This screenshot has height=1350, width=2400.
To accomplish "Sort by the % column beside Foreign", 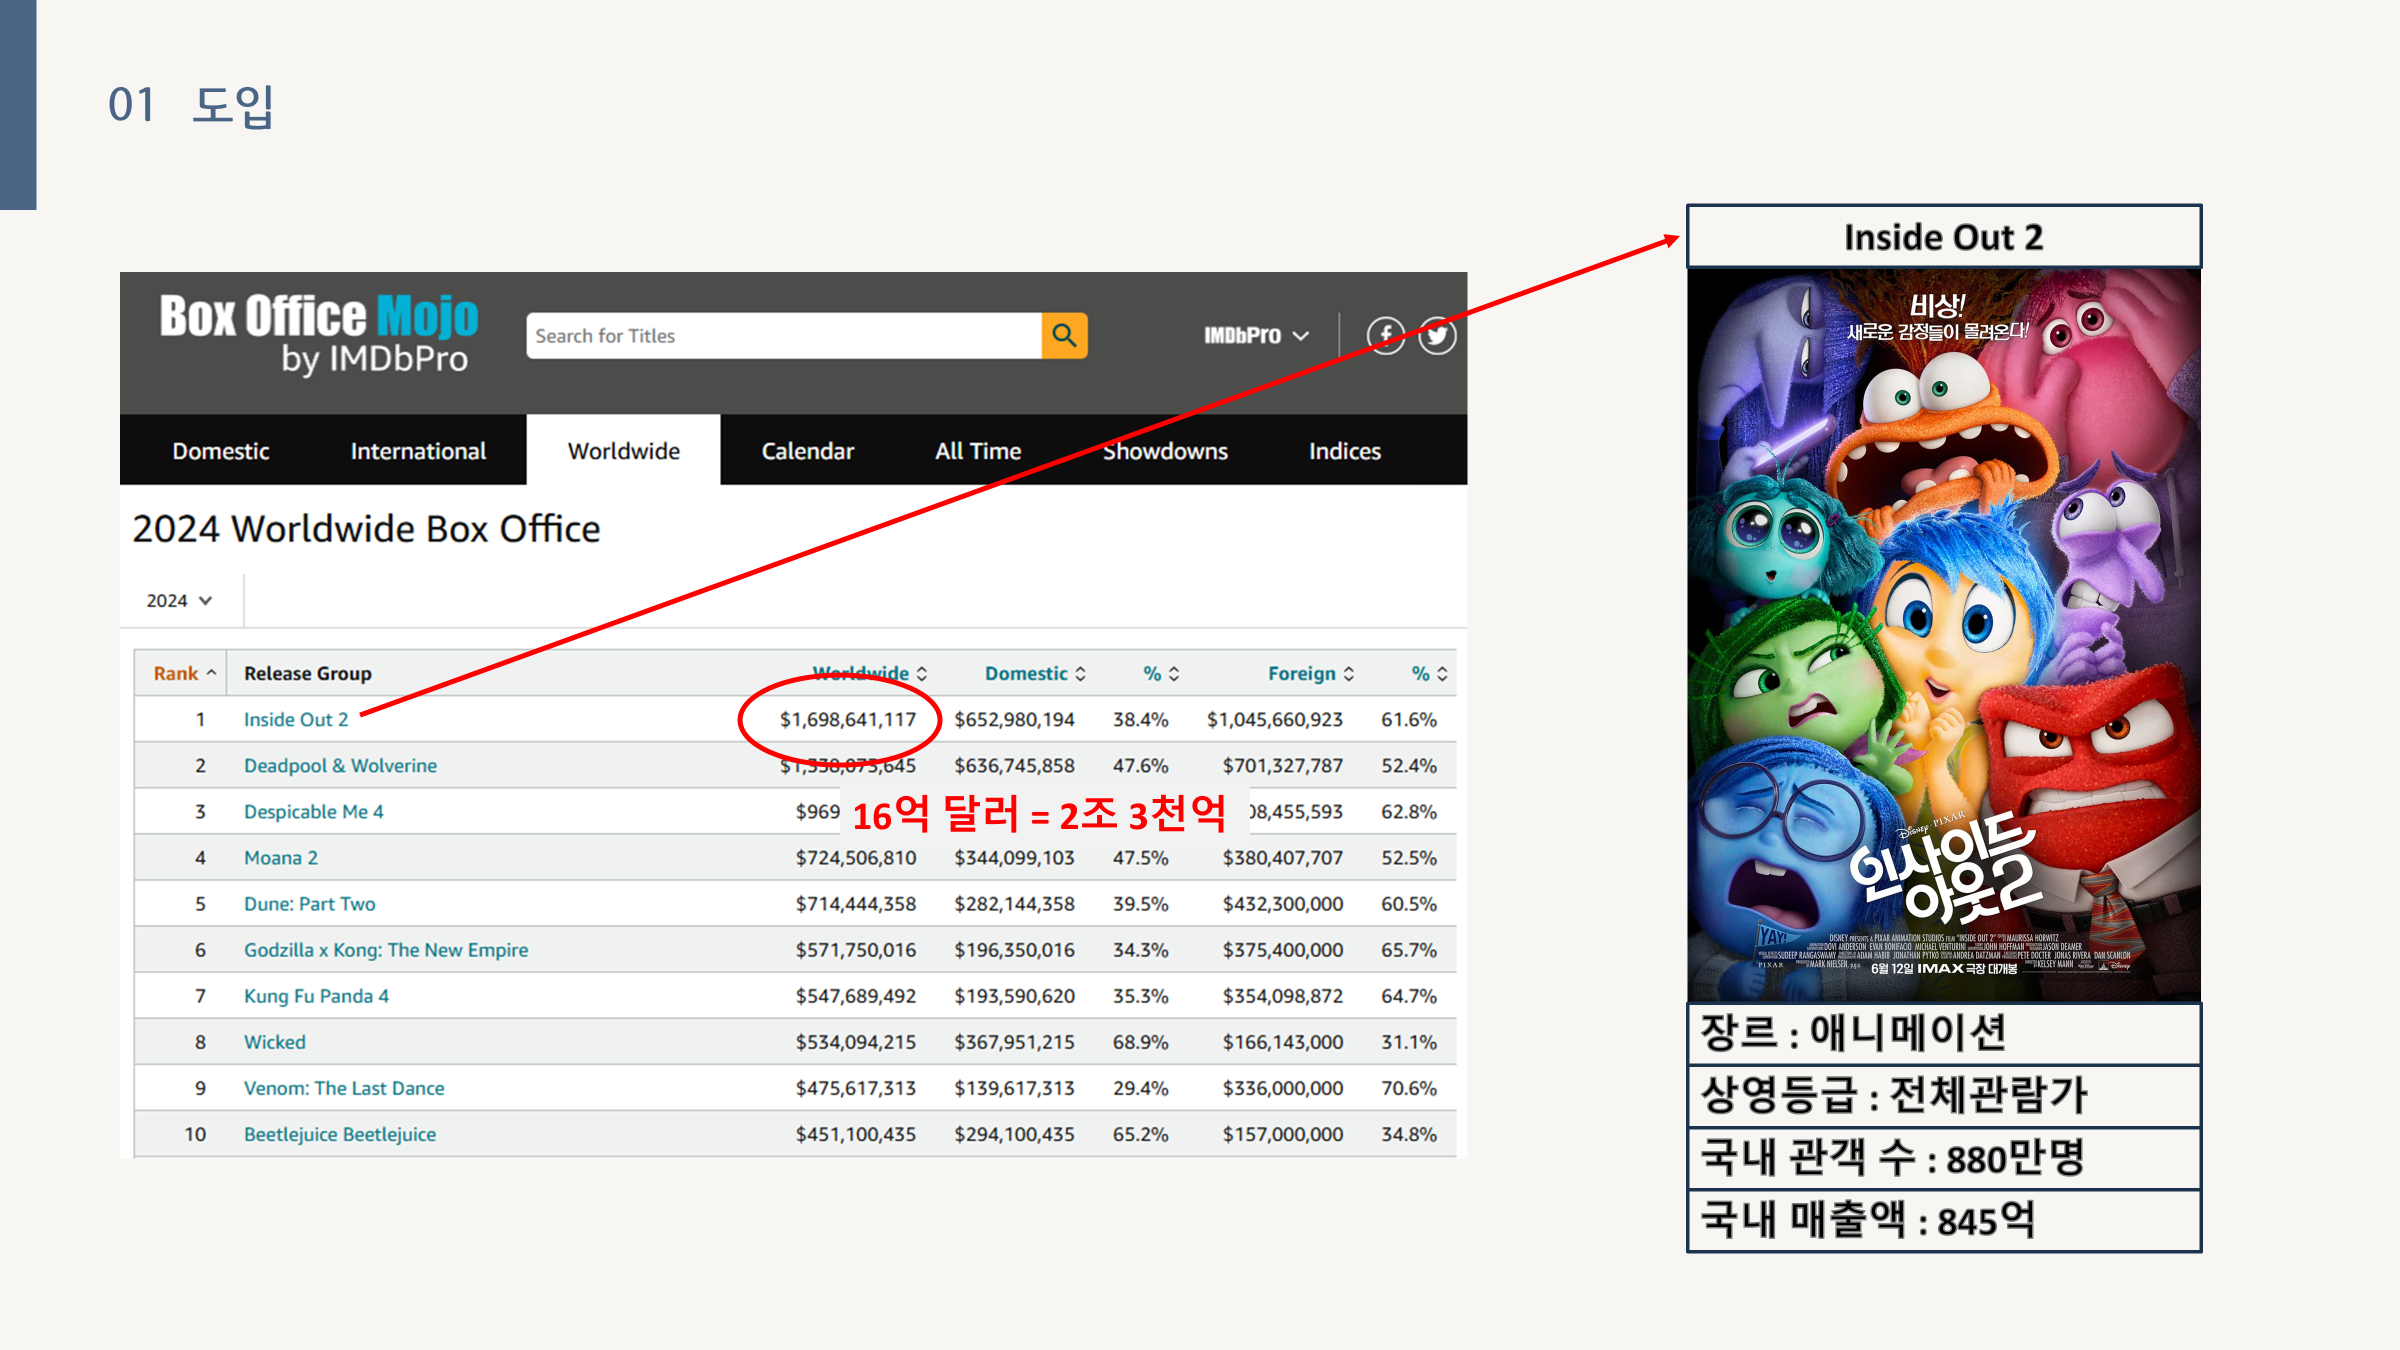I will 1429,673.
